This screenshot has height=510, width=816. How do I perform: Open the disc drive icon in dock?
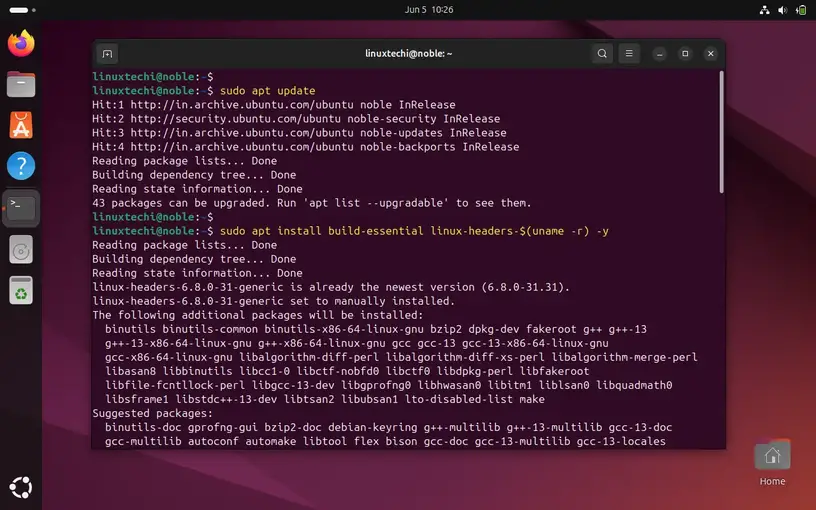tap(21, 249)
